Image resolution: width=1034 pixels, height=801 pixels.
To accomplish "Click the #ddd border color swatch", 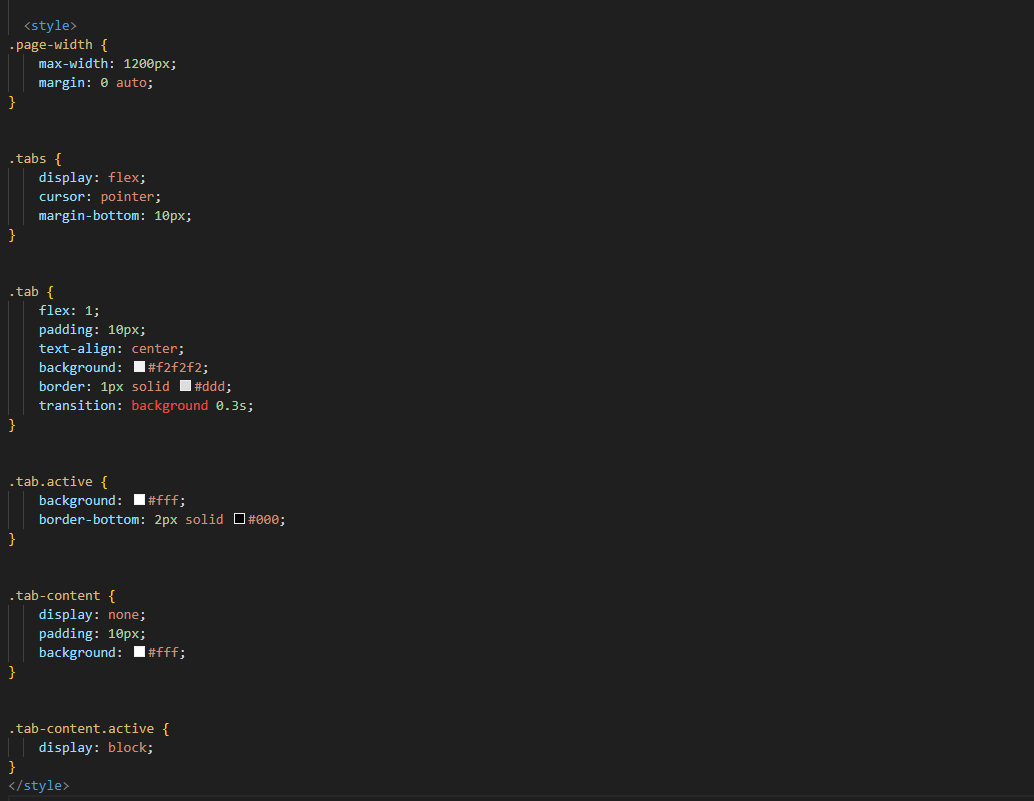I will 185,386.
